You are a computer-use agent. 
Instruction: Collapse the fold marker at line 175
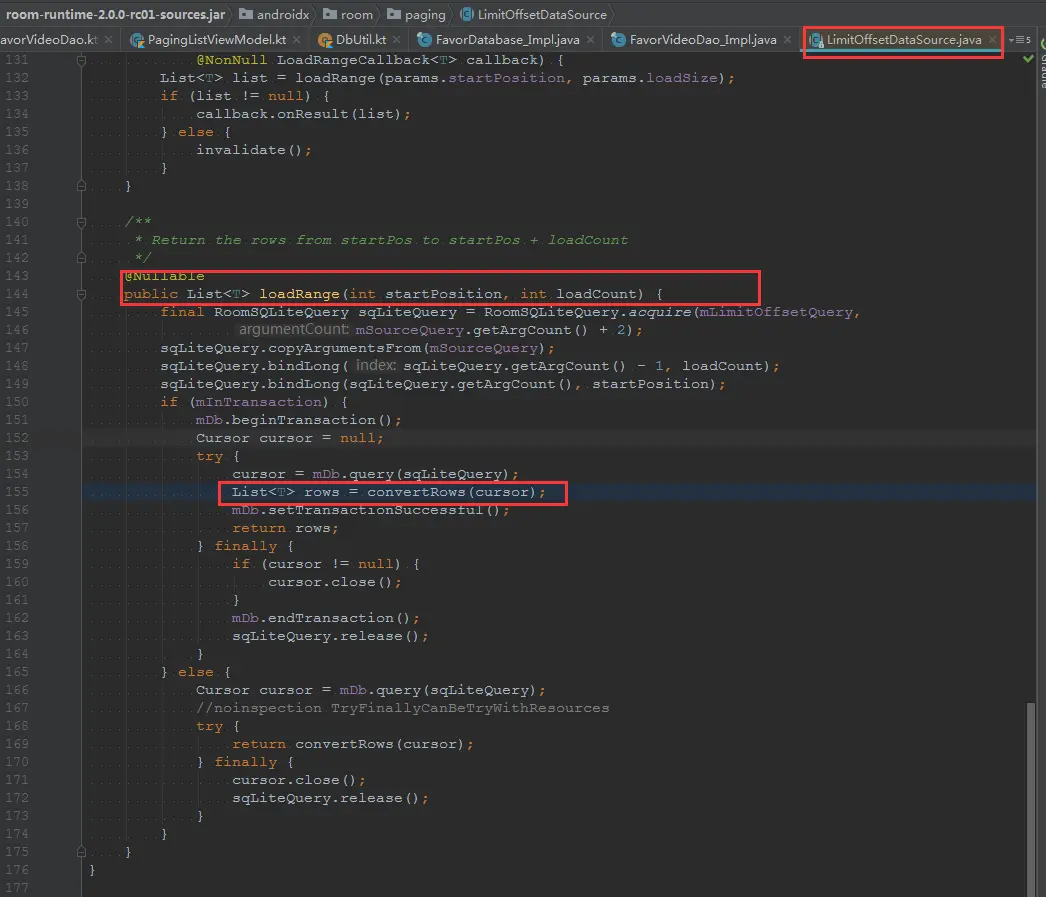[81, 852]
